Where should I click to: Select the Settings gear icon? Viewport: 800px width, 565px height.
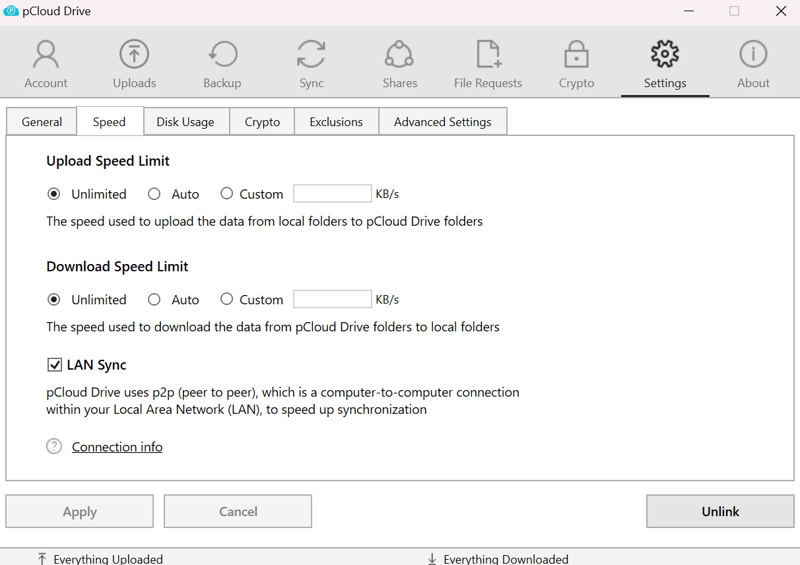pyautogui.click(x=665, y=54)
